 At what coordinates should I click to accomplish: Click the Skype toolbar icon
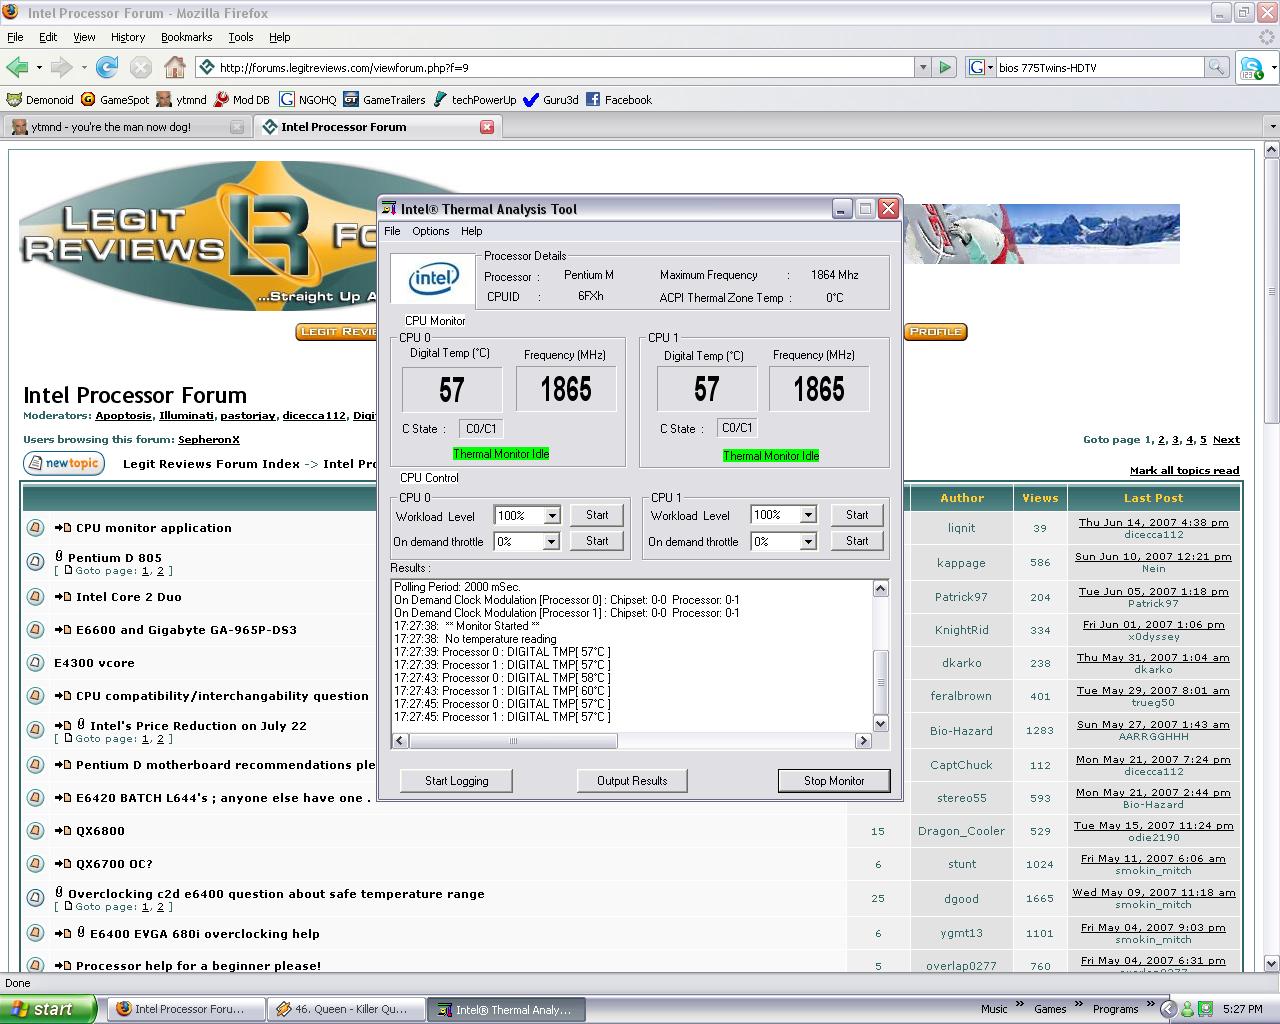pos(1251,68)
